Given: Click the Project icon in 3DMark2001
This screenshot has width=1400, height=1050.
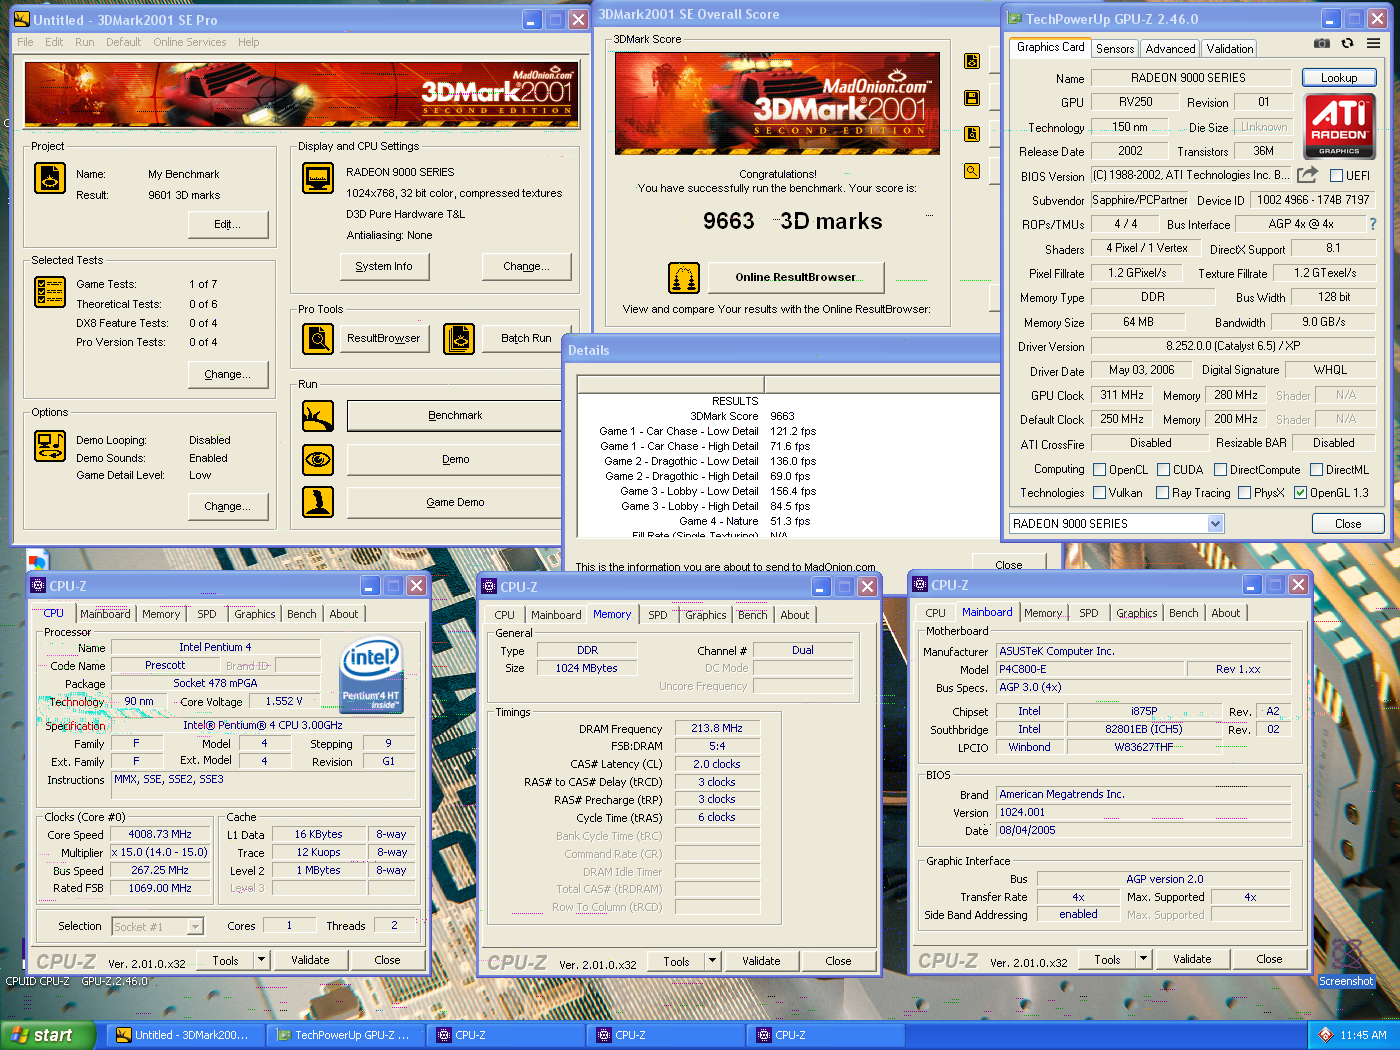Looking at the screenshot, I should point(50,178).
